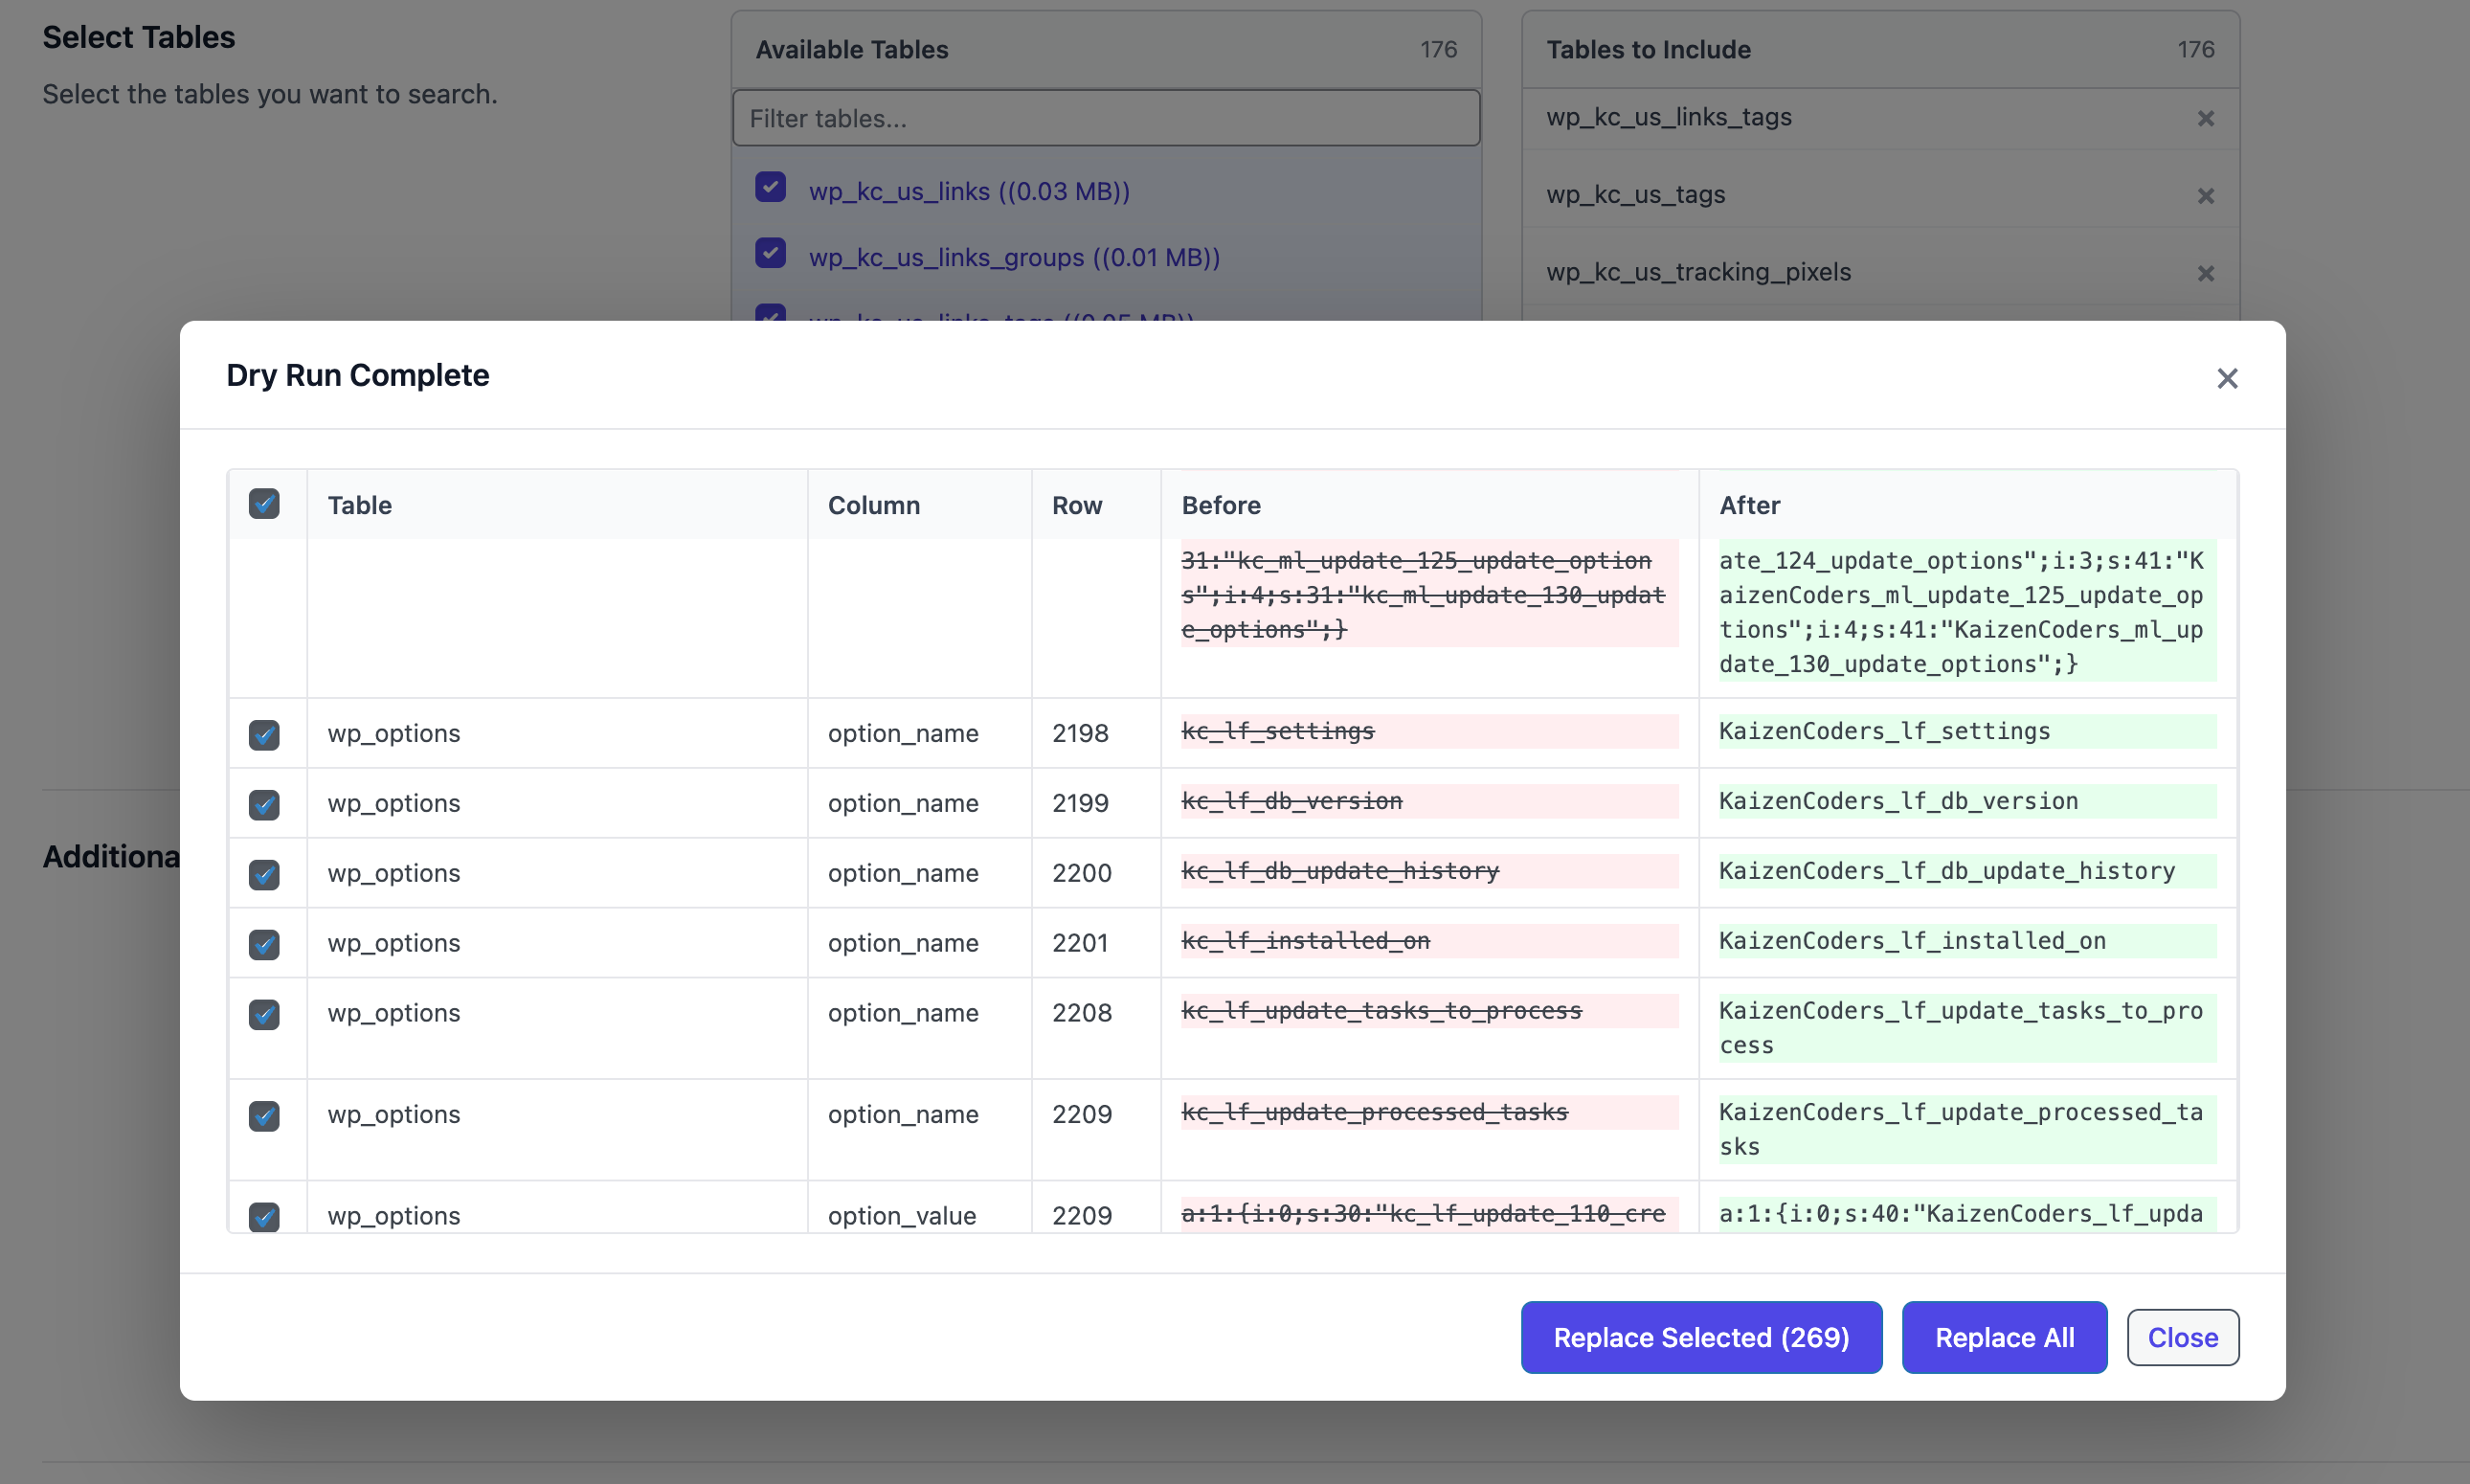
Task: Select the KaizenCoders_lf_settings replacement value
Action: coord(1885,731)
